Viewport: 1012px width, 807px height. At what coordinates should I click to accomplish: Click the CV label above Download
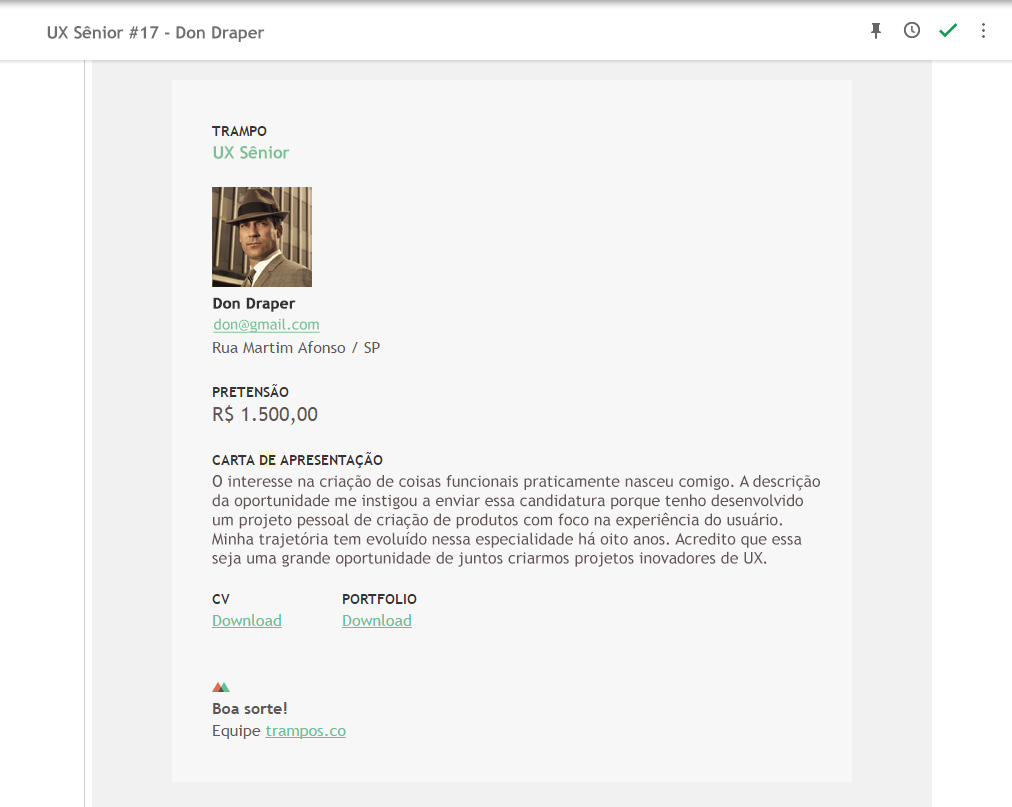220,599
